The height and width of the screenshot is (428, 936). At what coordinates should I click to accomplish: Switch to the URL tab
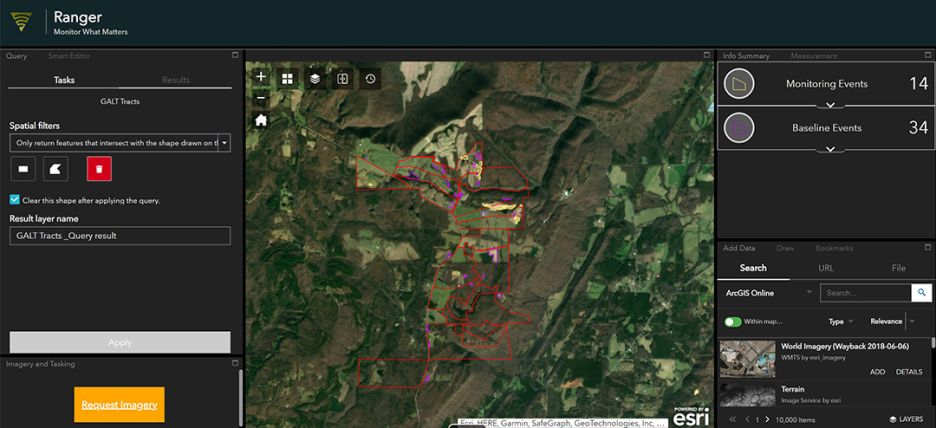[826, 268]
